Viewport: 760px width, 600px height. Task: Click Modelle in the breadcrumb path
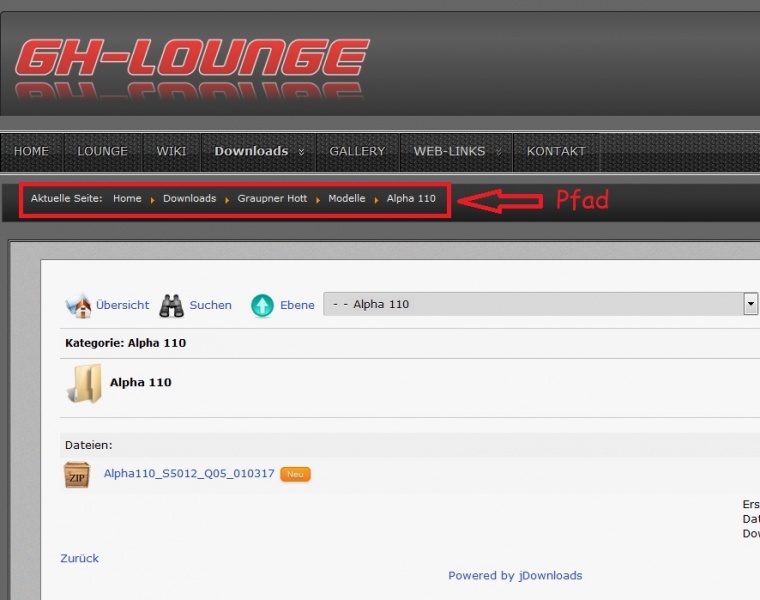coord(347,199)
